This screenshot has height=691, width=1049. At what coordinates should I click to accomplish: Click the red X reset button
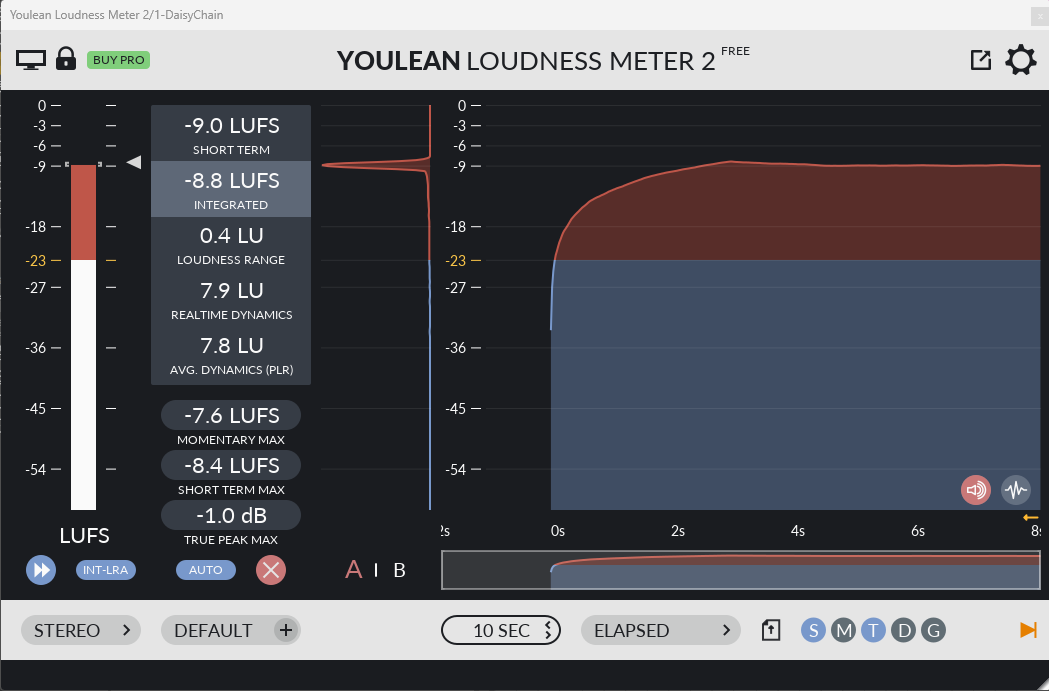tap(271, 570)
